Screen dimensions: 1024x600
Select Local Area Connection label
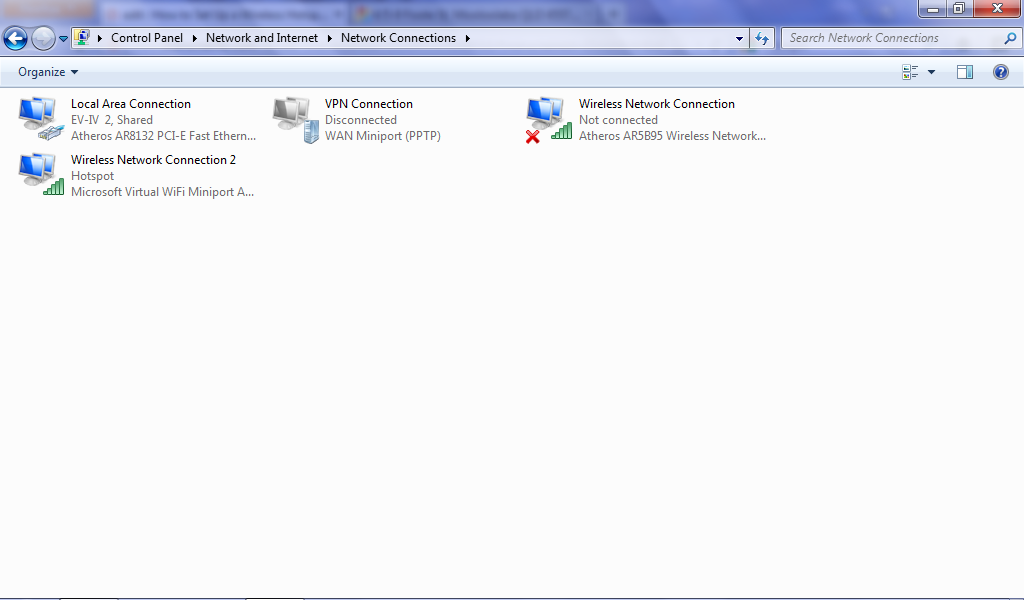pos(131,104)
